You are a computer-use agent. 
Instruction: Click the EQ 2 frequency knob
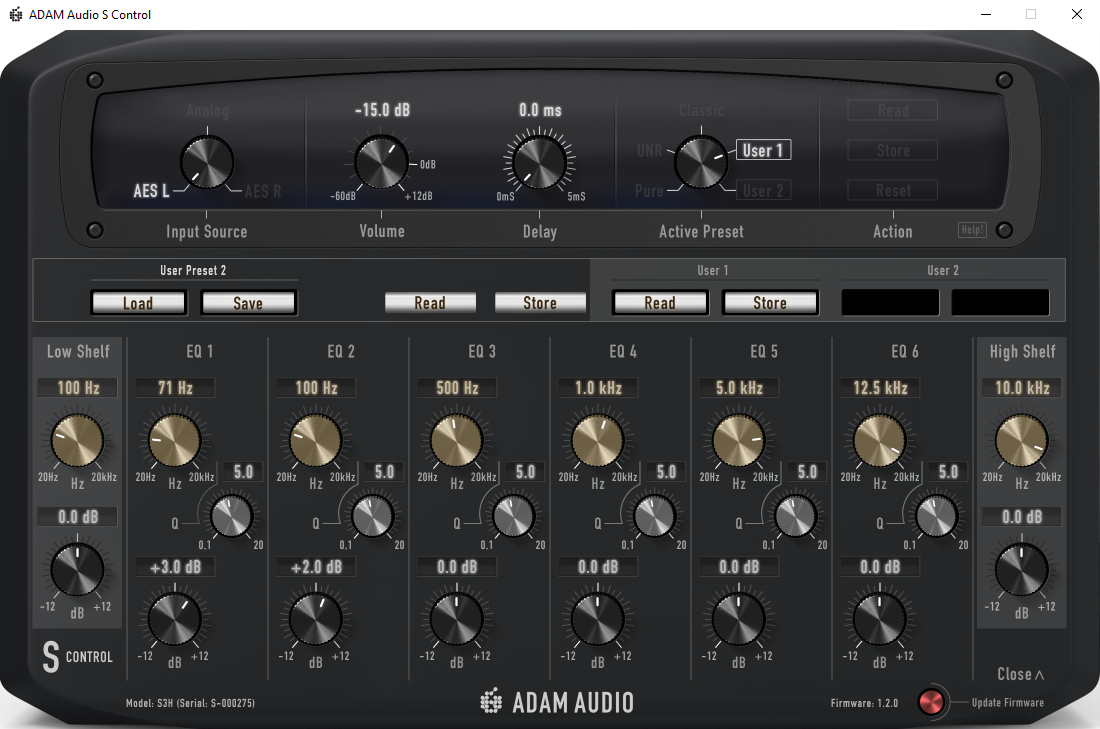(316, 441)
